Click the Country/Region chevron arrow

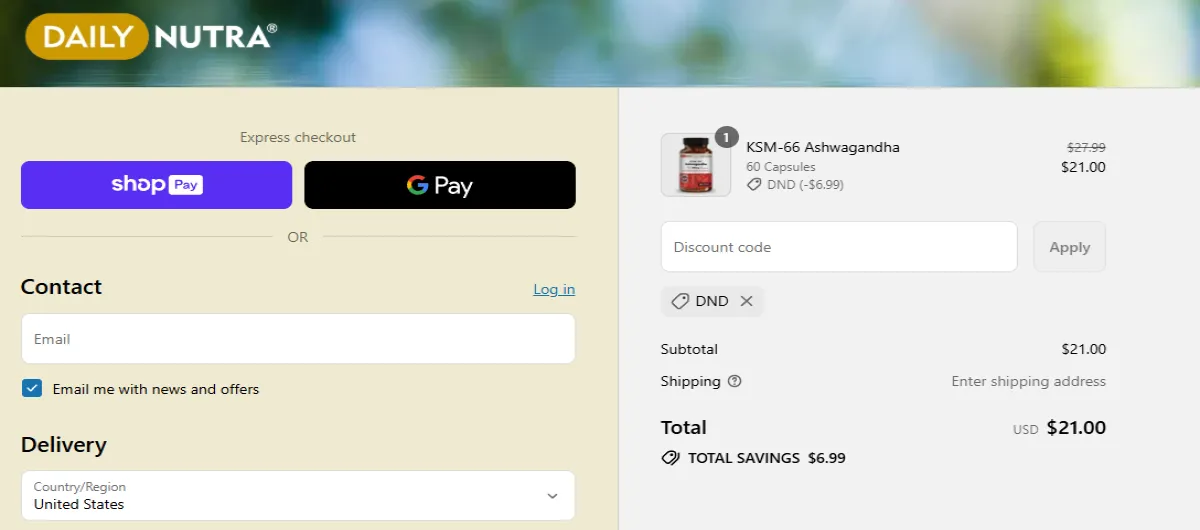point(552,496)
